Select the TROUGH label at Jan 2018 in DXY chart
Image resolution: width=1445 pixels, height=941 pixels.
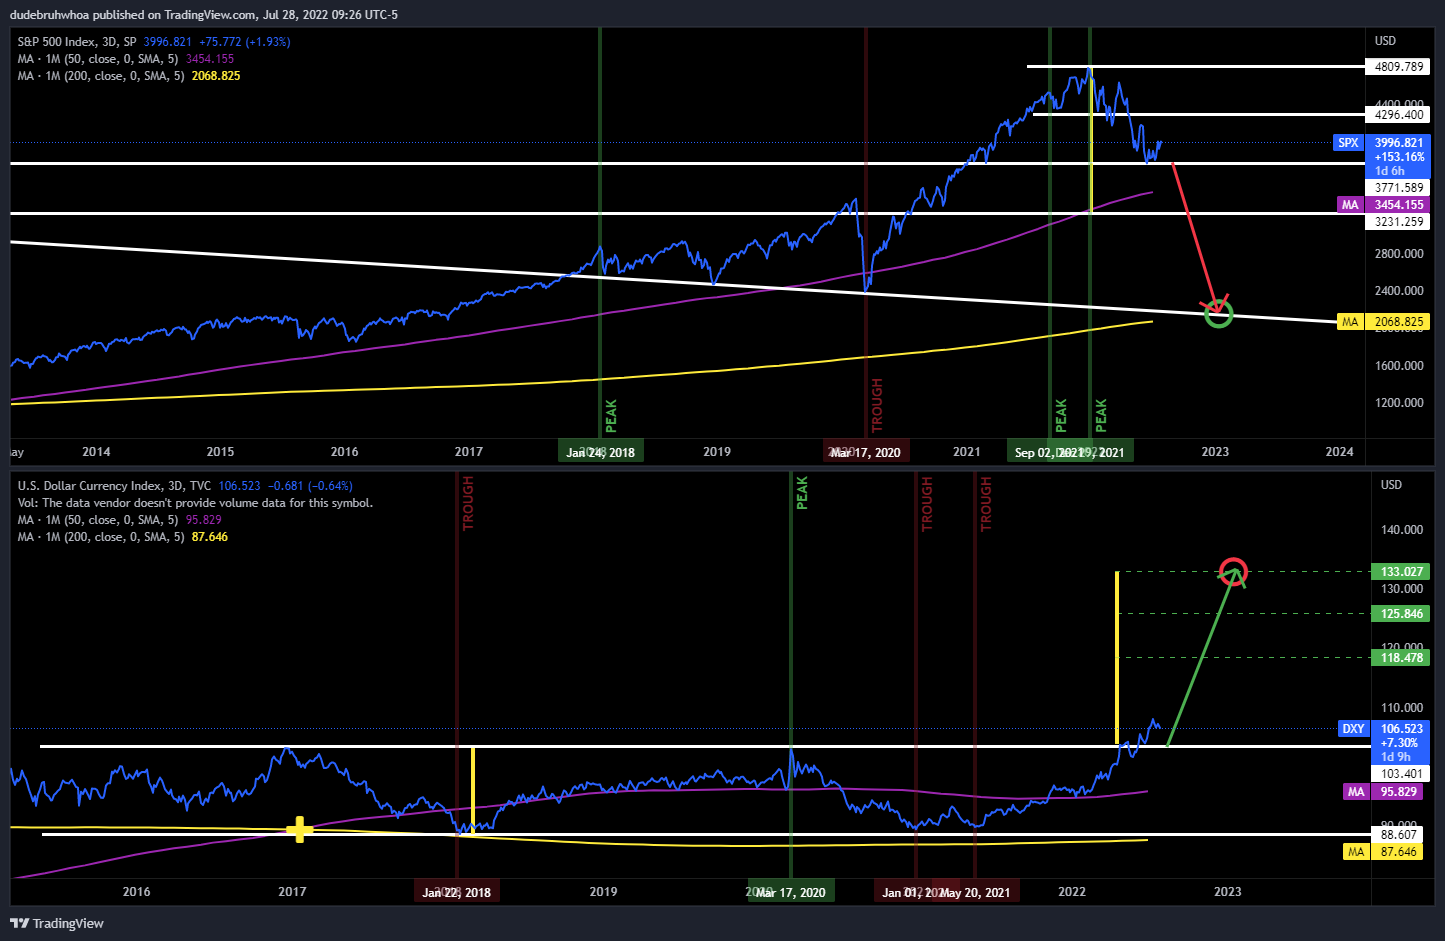[x=468, y=504]
